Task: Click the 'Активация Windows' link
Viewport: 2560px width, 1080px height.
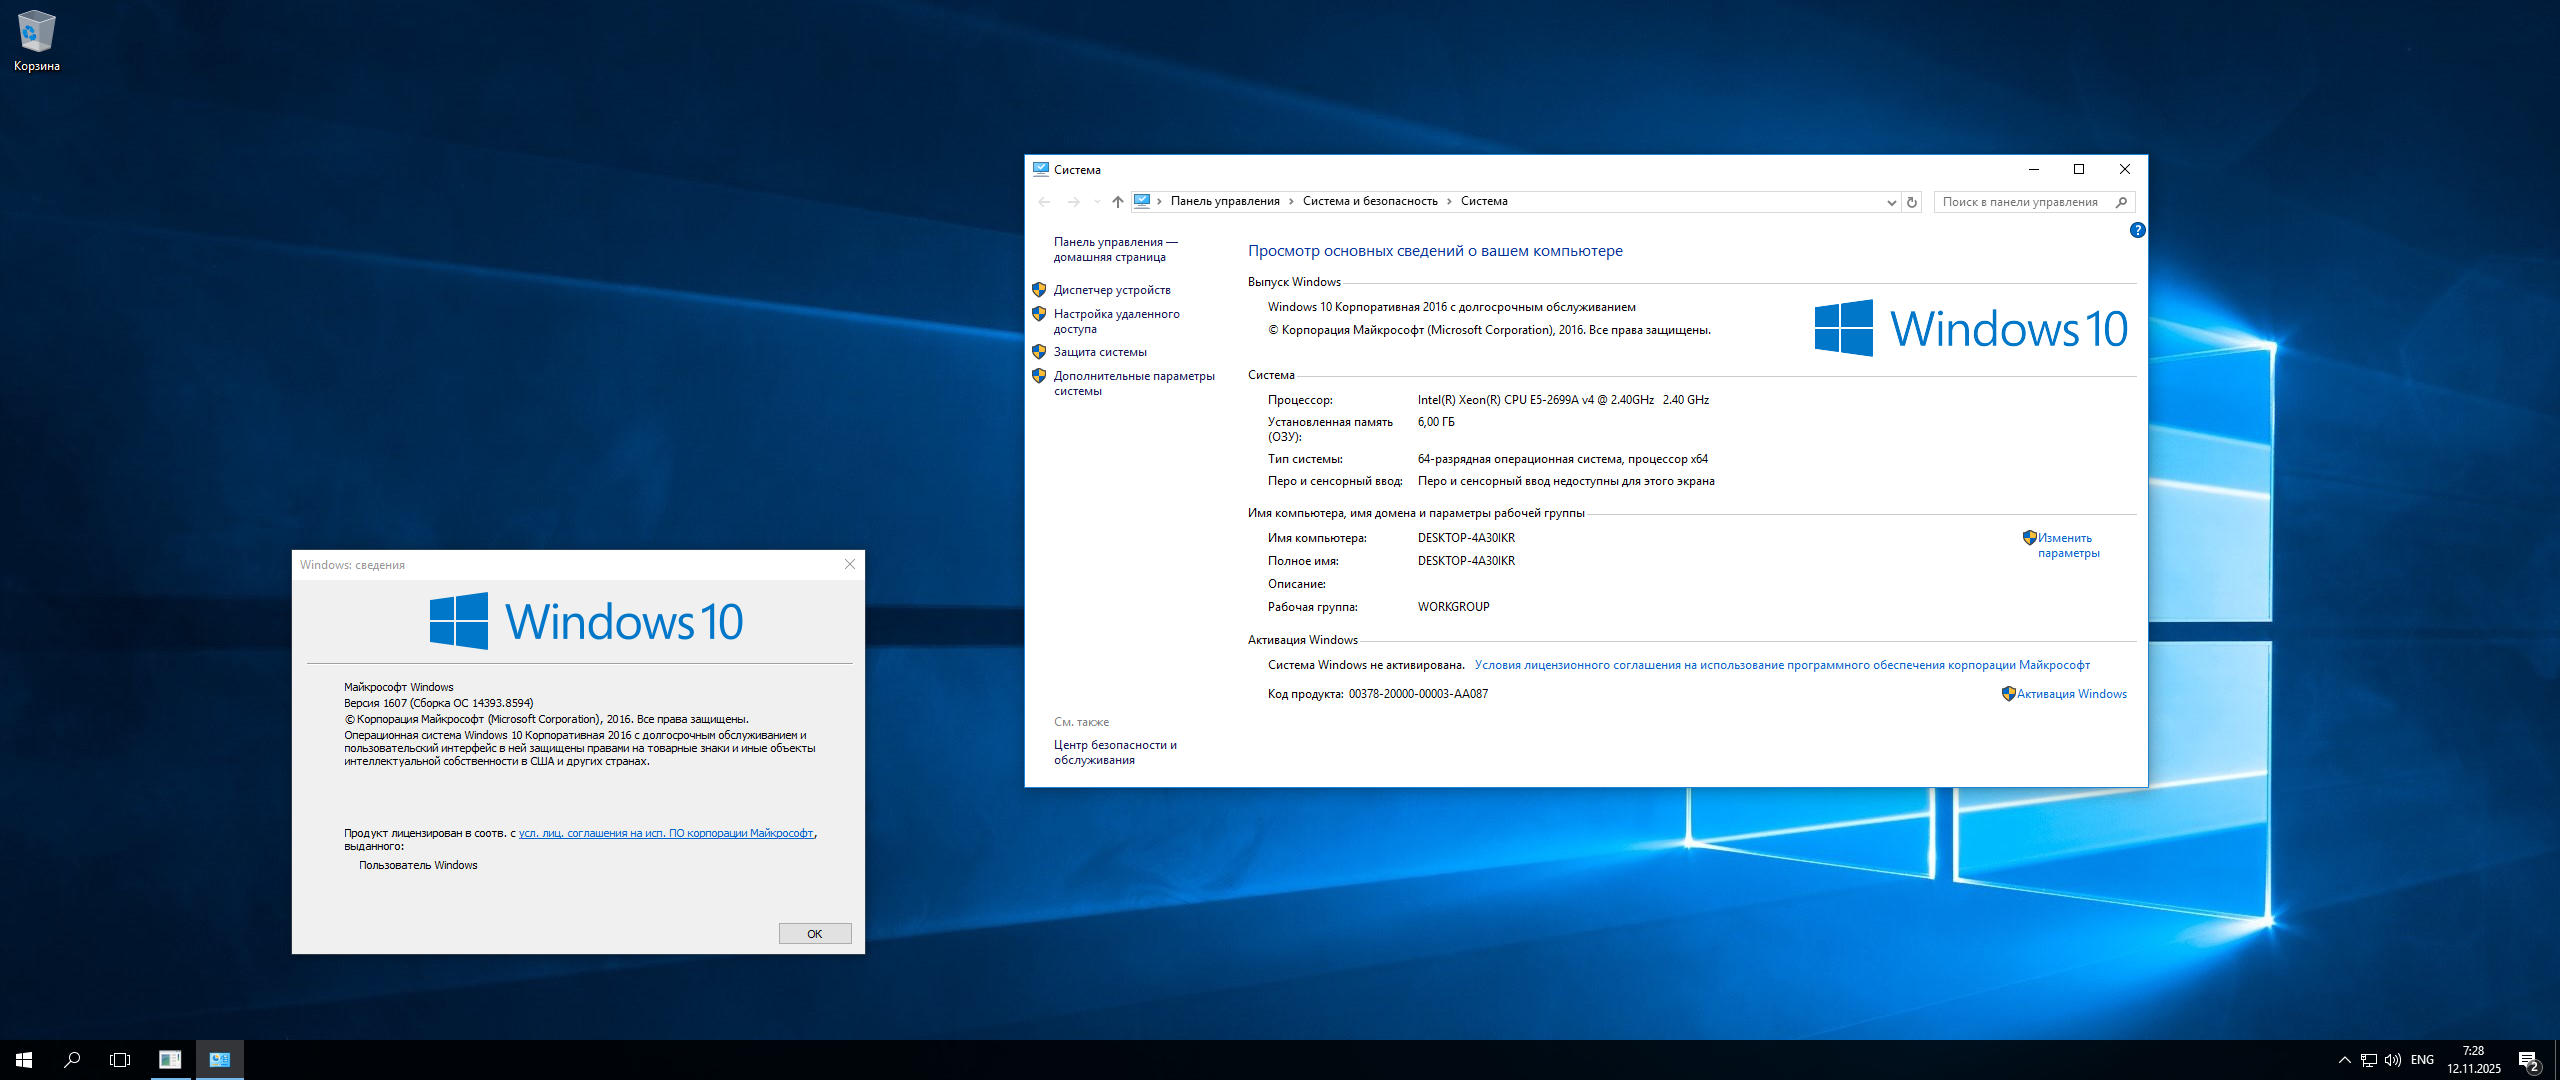Action: (2071, 694)
